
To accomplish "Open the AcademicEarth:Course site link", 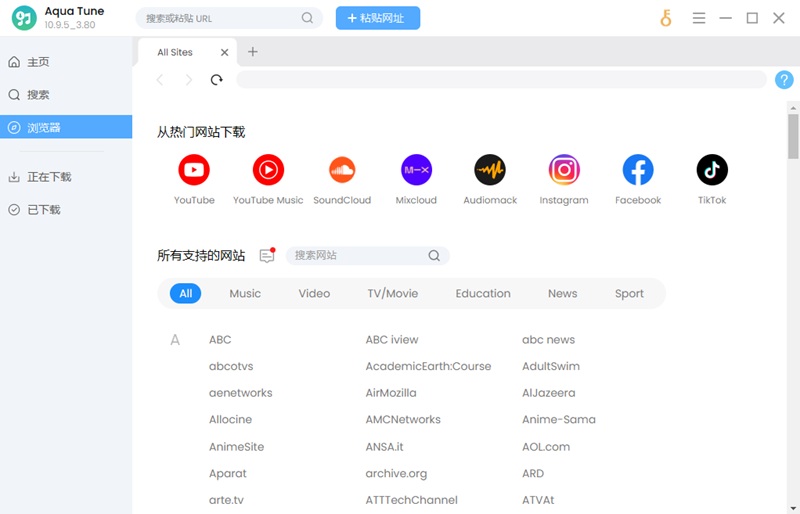I will tap(428, 366).
